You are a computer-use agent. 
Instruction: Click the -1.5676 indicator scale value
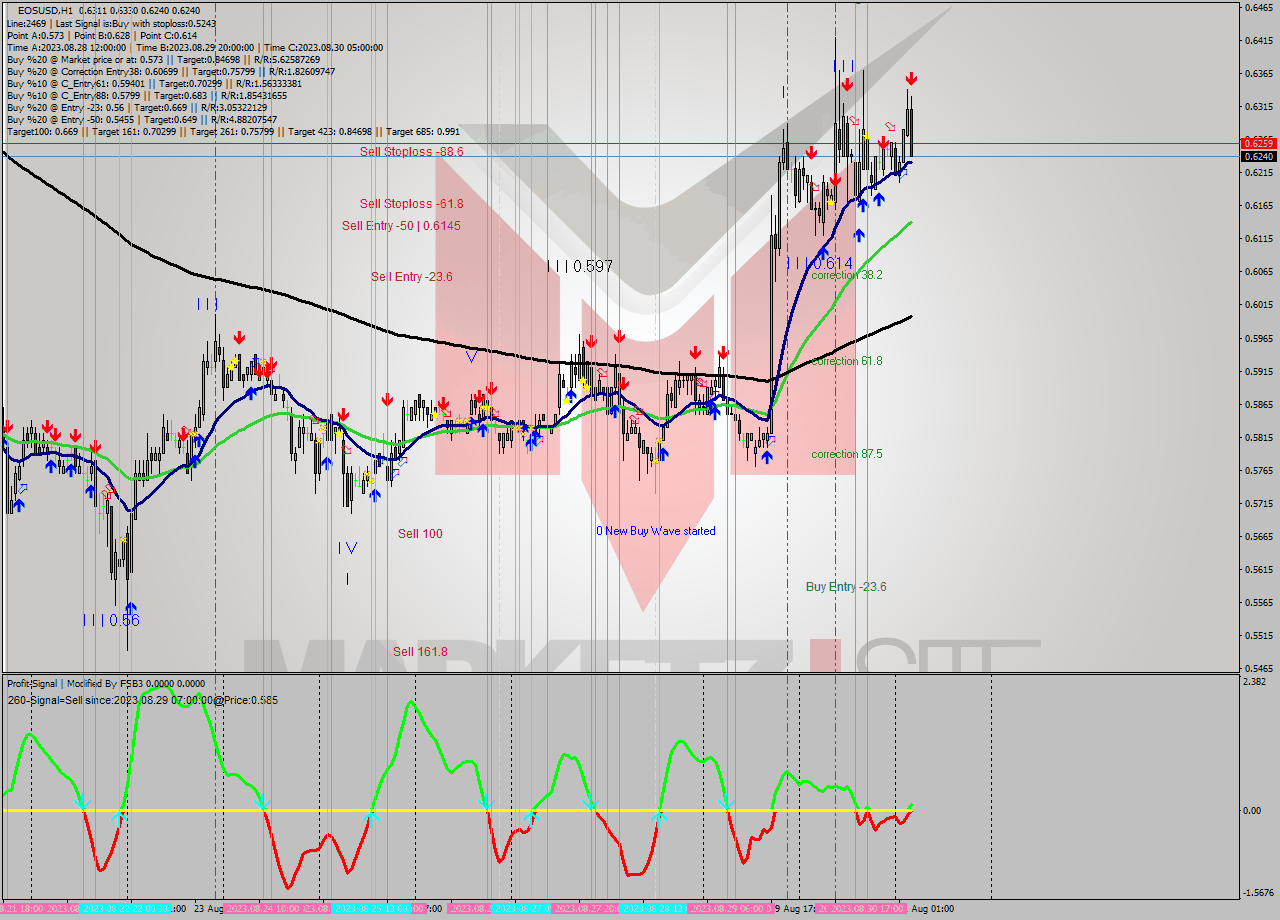coord(1258,893)
